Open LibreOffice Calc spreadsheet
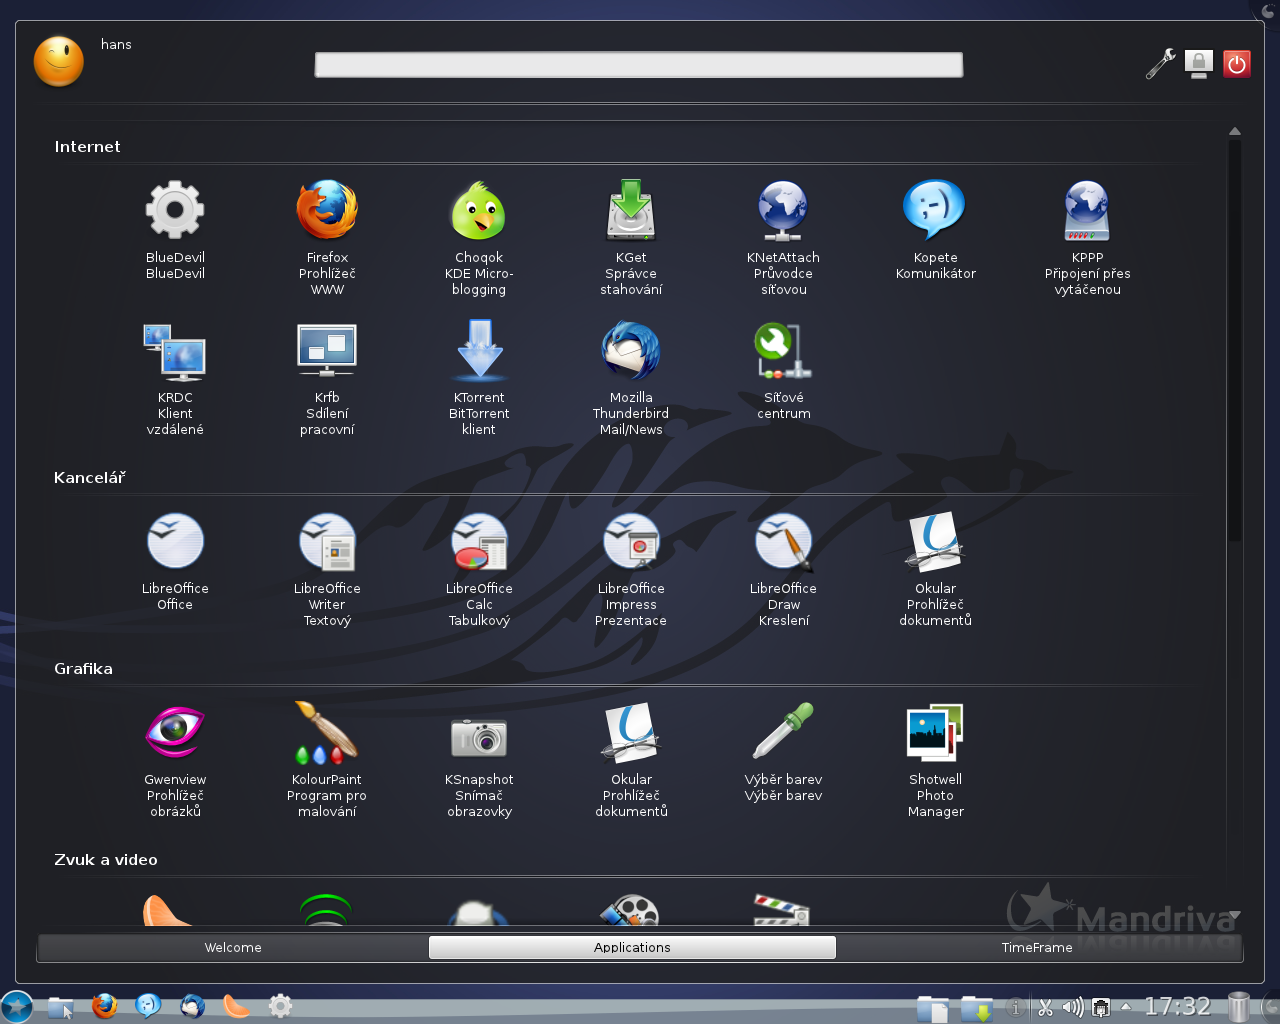Screen dimensions: 1280x1024 (479, 542)
